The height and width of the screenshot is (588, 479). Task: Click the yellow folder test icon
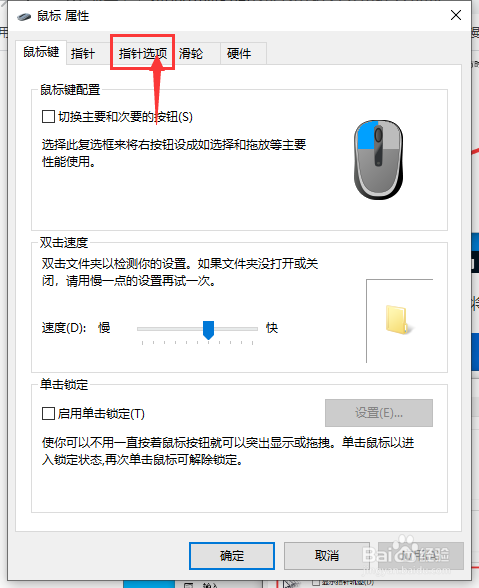click(x=398, y=320)
